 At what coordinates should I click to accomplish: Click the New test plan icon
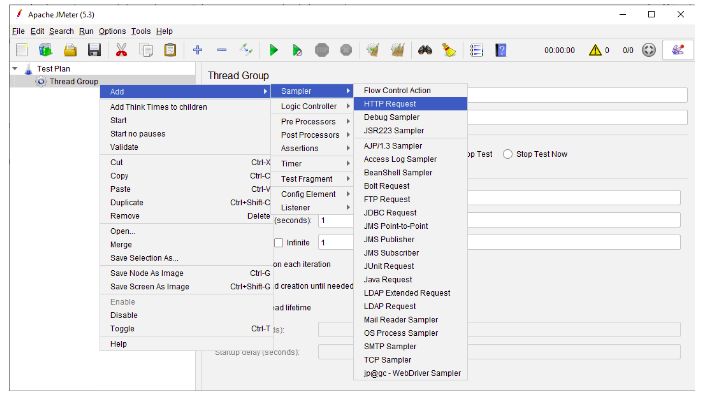pos(22,50)
